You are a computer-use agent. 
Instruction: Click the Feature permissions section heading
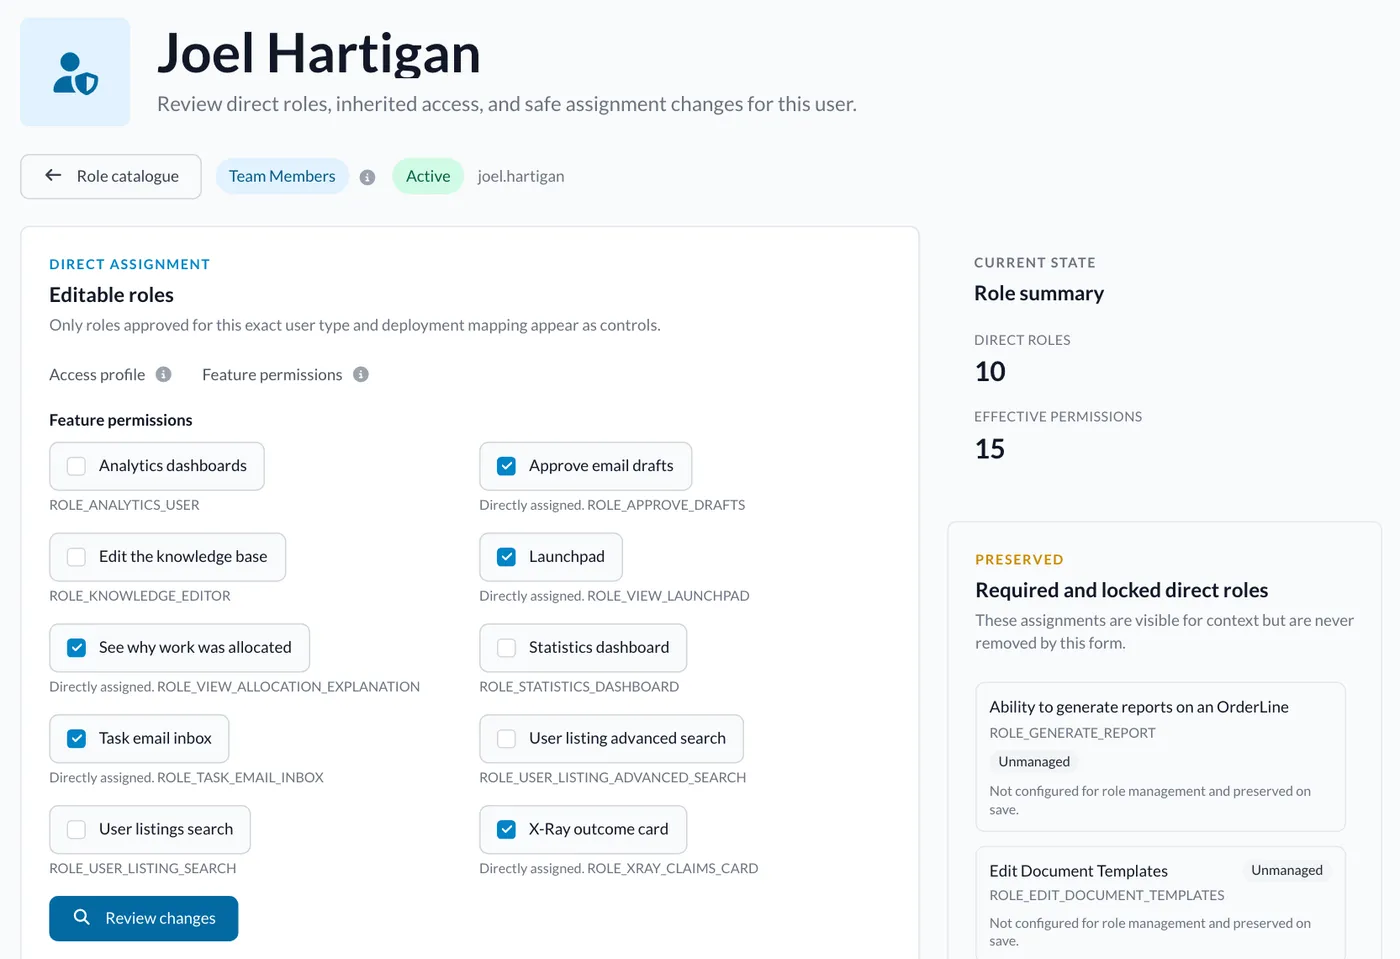point(121,420)
